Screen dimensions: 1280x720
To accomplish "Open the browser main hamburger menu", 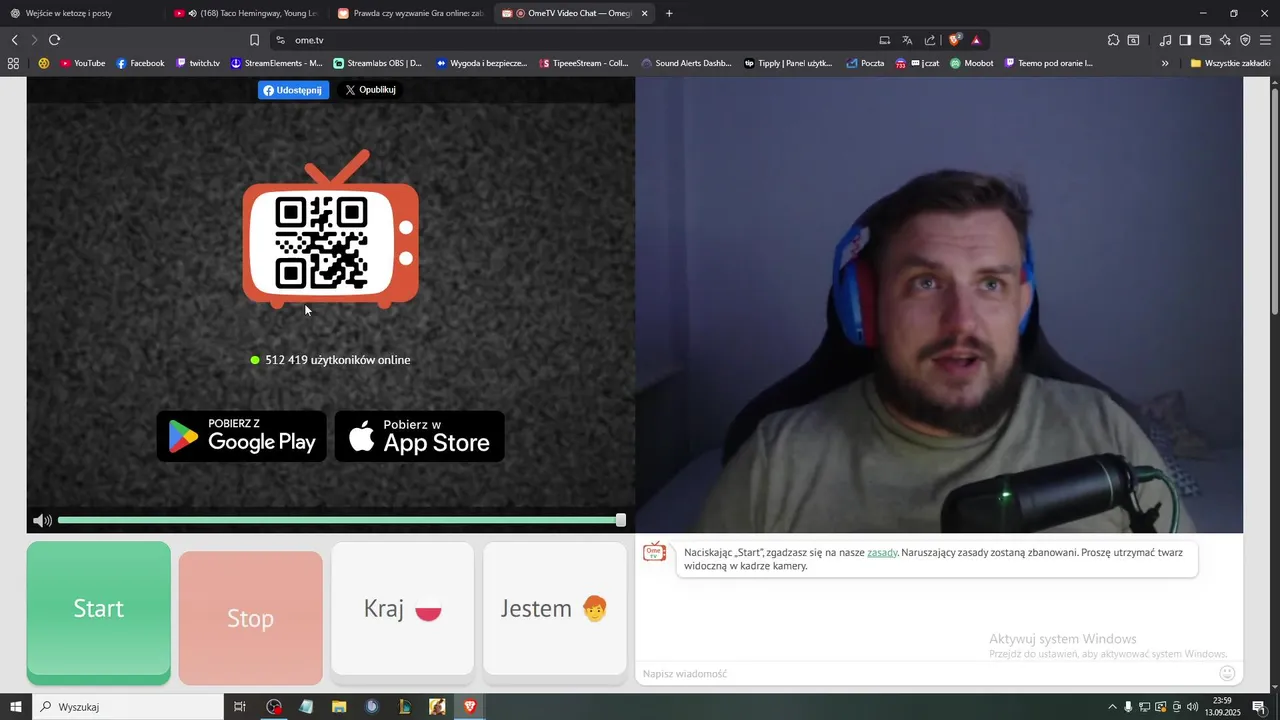I will coord(1266,40).
